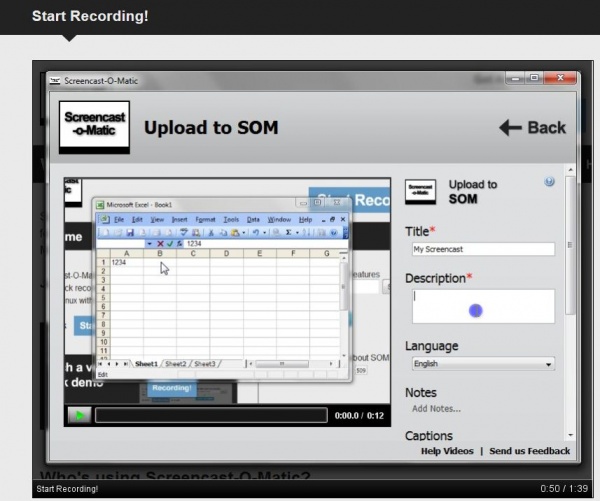
Task: Select row 9 header in Excel
Action: [103, 333]
